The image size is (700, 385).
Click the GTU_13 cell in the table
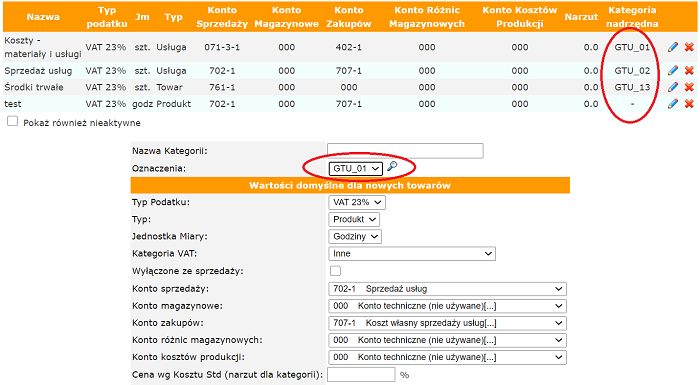(632, 87)
